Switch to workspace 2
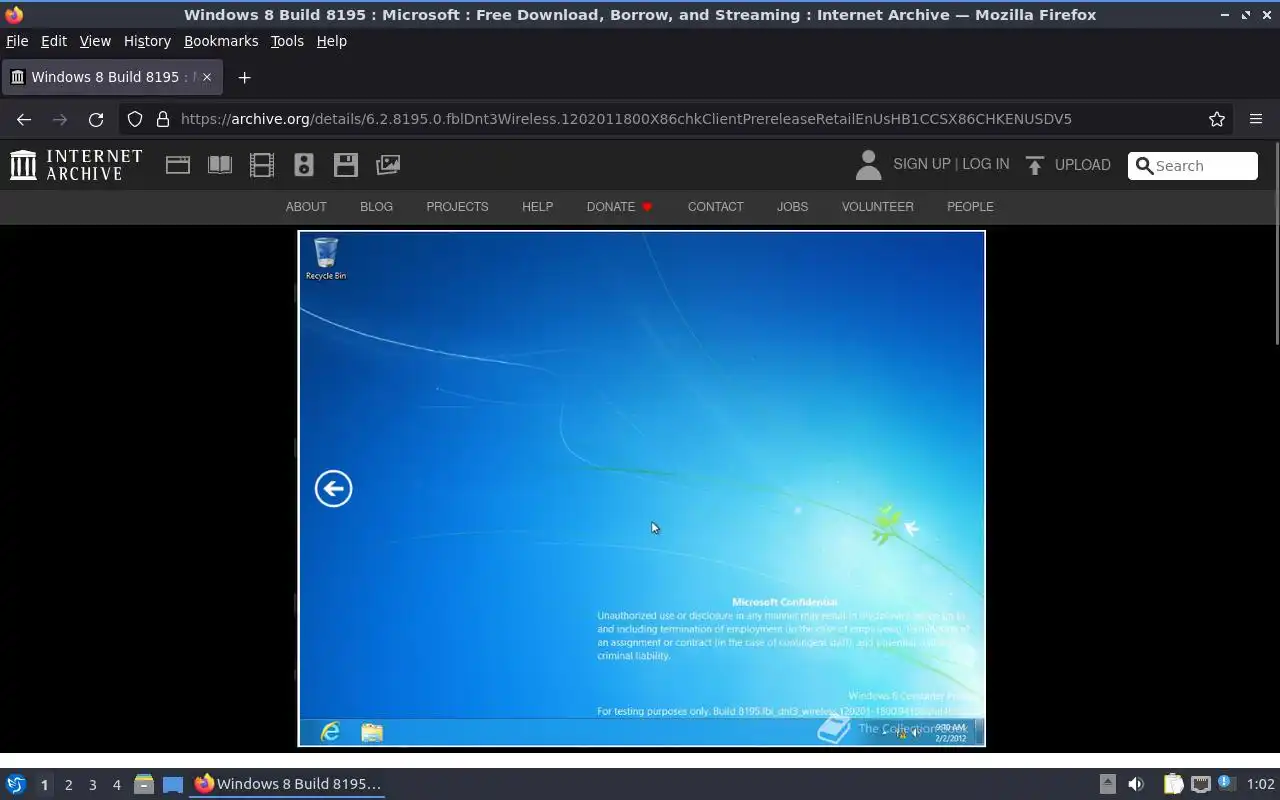 [x=68, y=785]
